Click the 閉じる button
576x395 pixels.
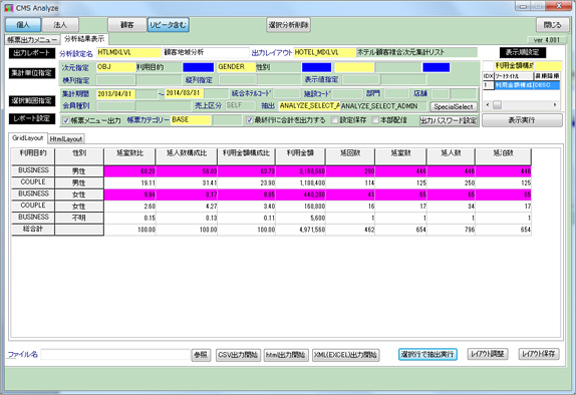pyautogui.click(x=552, y=25)
